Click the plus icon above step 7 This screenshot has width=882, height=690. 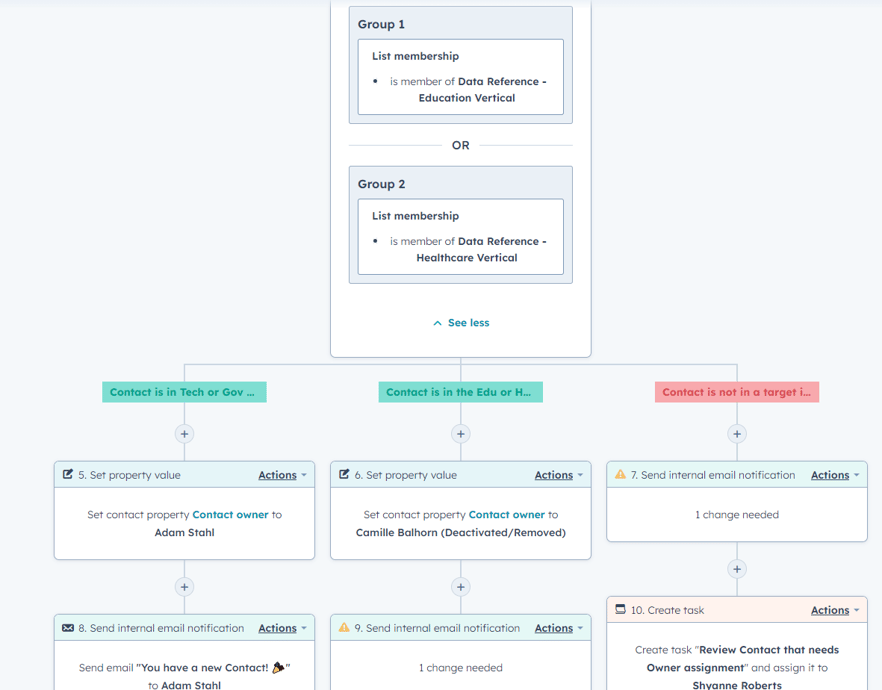[737, 434]
